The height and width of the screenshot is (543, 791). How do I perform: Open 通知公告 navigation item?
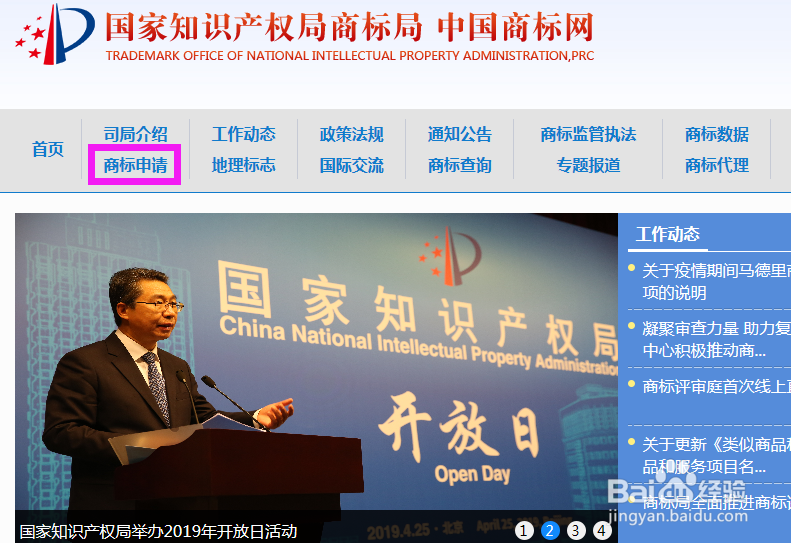[460, 134]
